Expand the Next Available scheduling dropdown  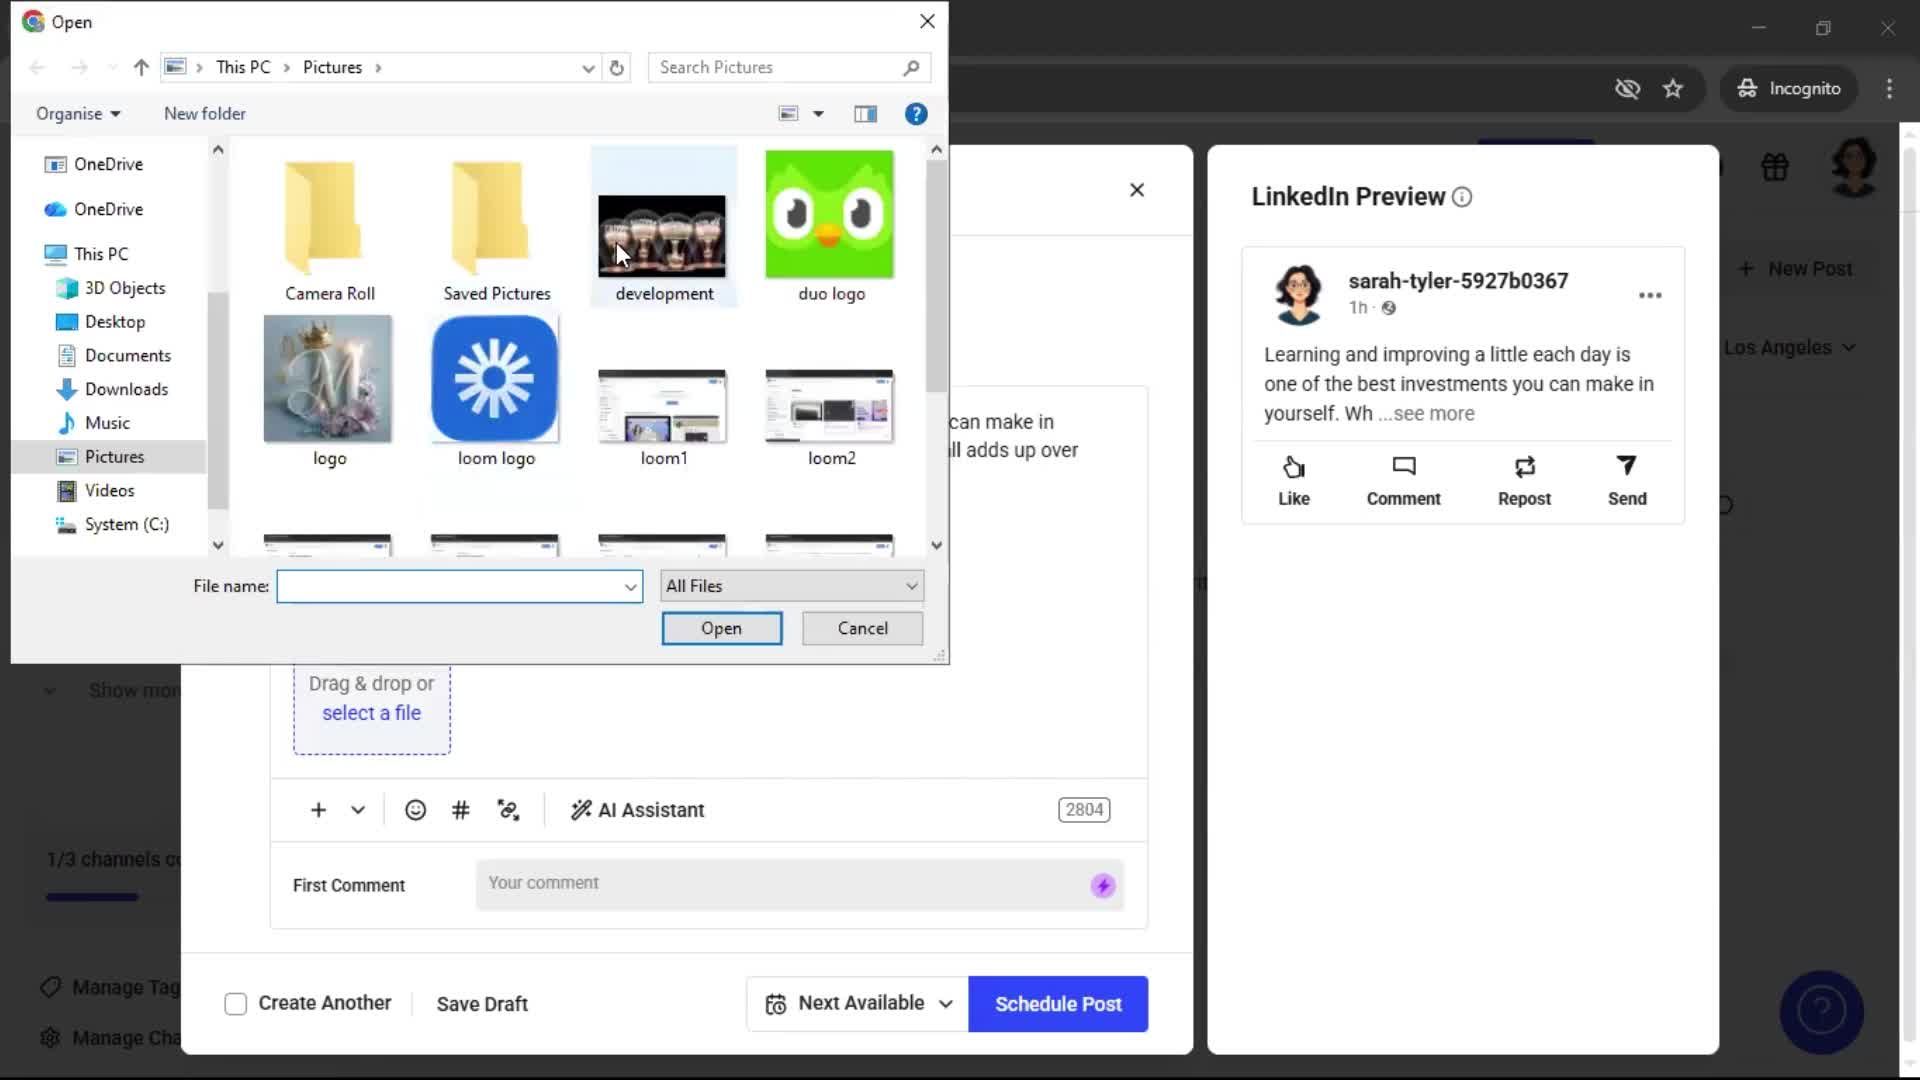[946, 1003]
